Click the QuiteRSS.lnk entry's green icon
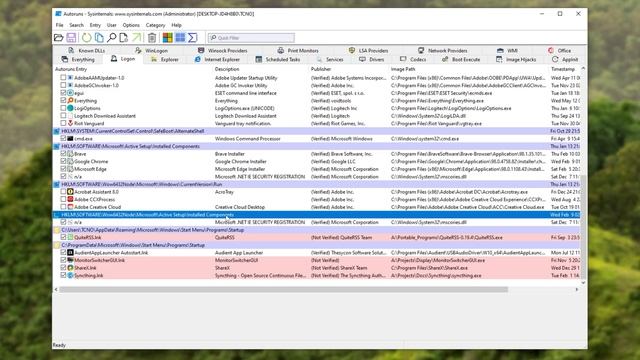640x360 pixels. pos(70,237)
